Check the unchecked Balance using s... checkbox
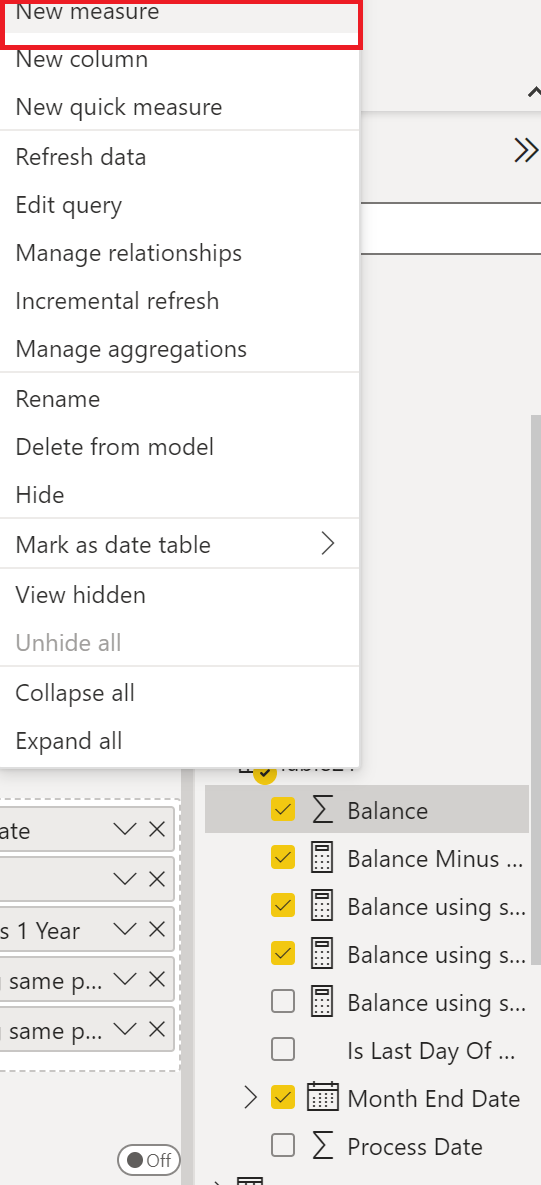This screenshot has width=541, height=1185. [283, 1002]
